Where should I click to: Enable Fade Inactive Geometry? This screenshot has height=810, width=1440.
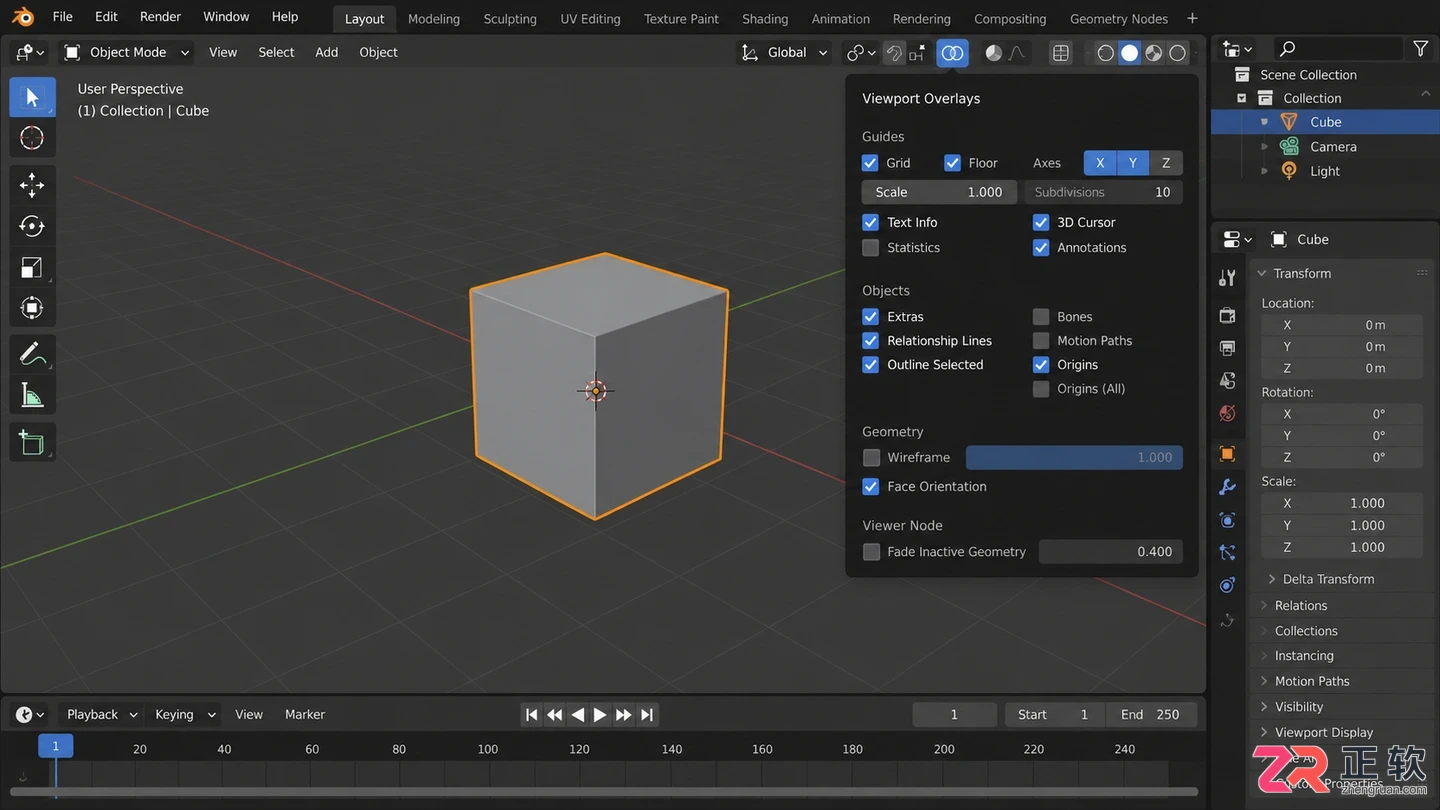tap(871, 552)
